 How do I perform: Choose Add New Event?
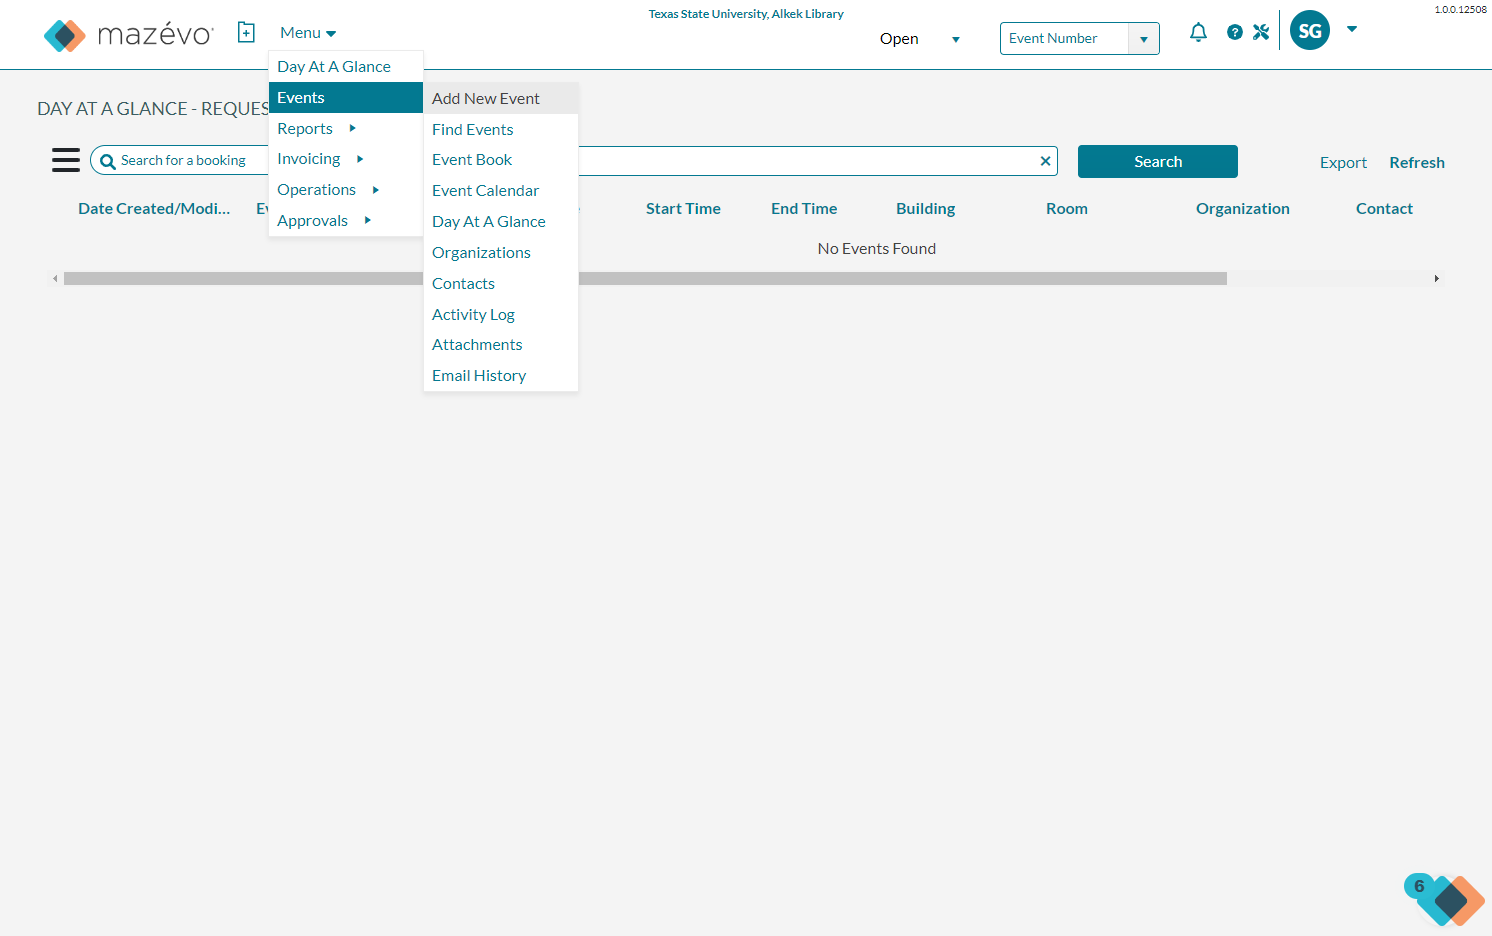click(x=501, y=98)
